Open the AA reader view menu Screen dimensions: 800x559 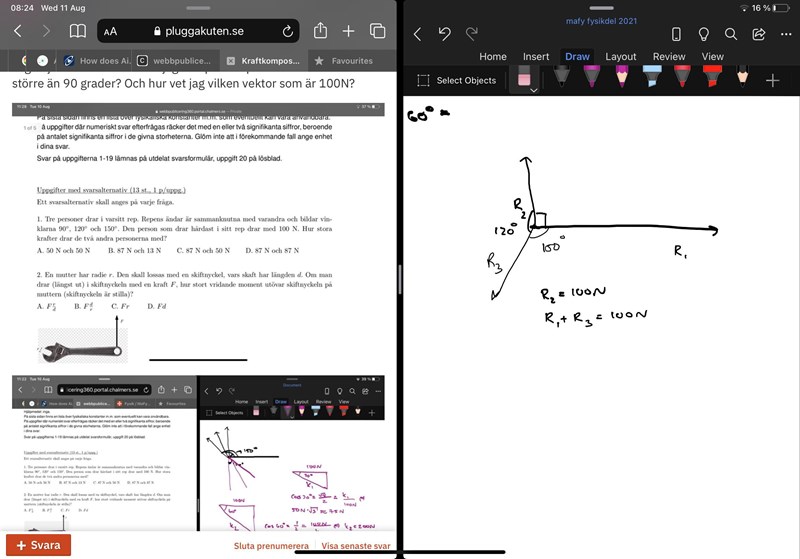(110, 32)
